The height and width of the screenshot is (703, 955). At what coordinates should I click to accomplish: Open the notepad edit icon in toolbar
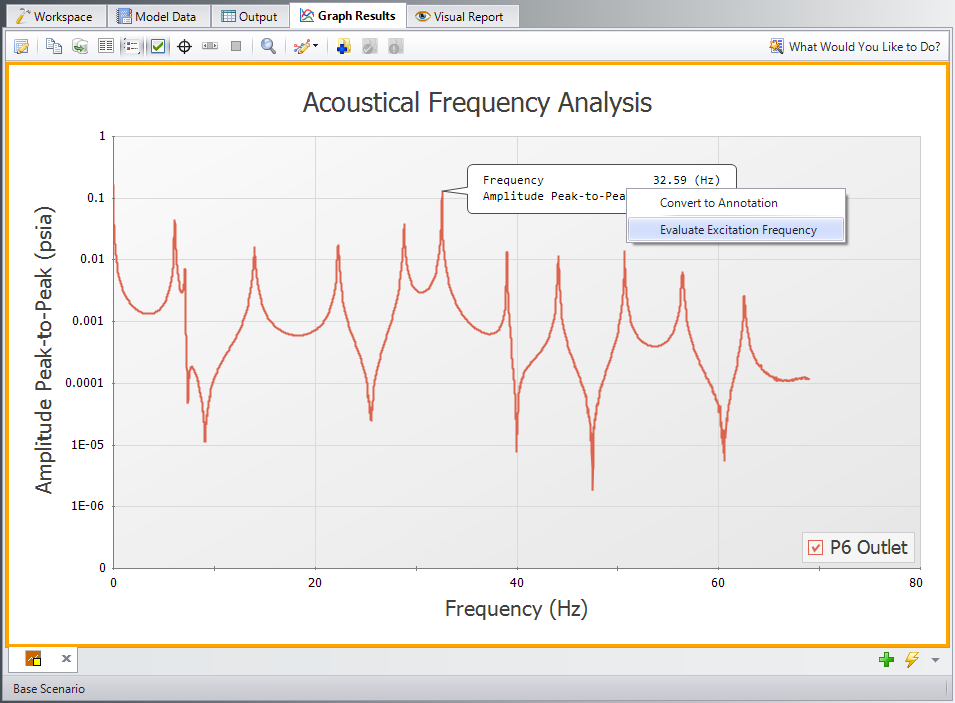tap(21, 46)
